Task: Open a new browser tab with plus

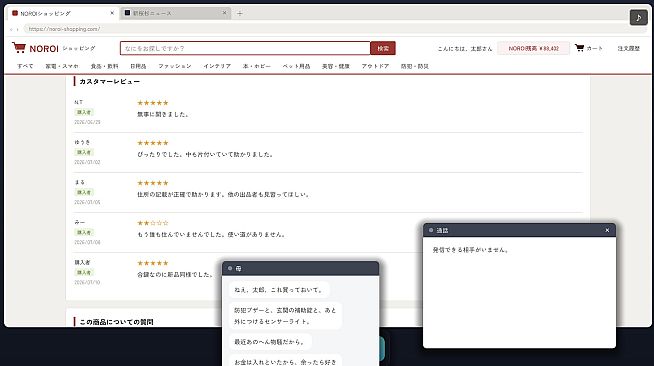Action: [240, 13]
